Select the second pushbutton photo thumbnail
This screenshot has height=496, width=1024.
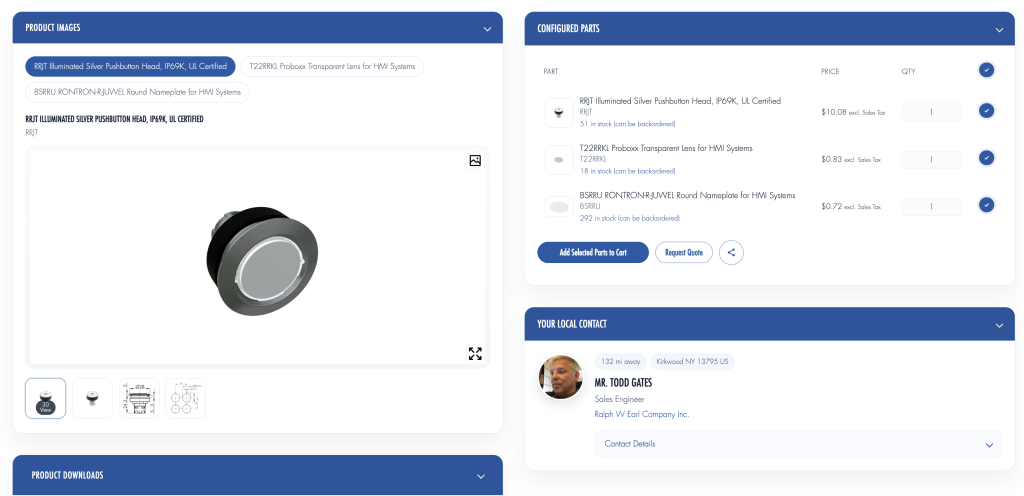92,398
